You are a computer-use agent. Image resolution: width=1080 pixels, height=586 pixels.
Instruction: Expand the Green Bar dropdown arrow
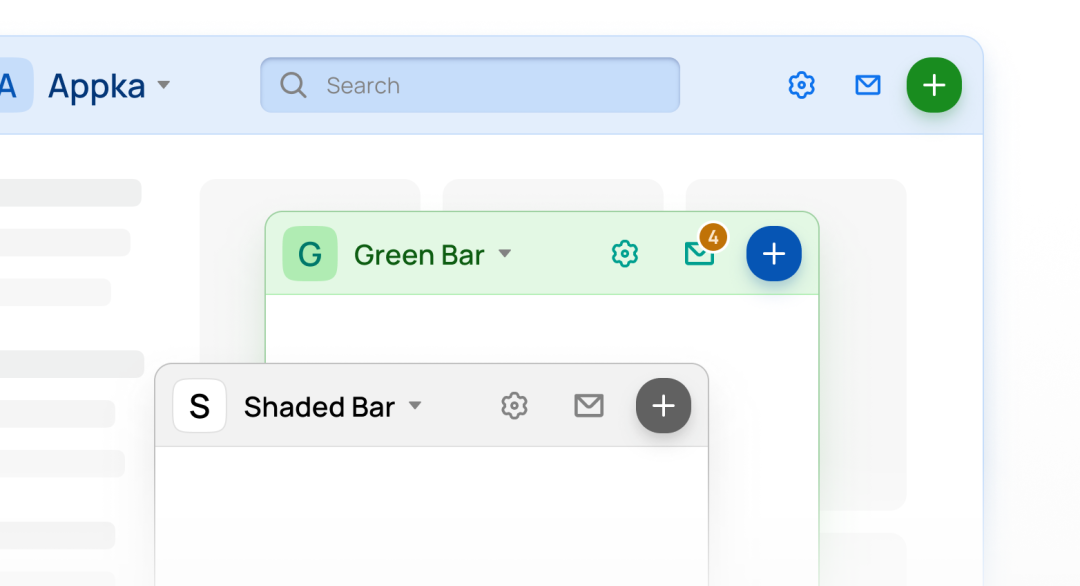pos(505,253)
